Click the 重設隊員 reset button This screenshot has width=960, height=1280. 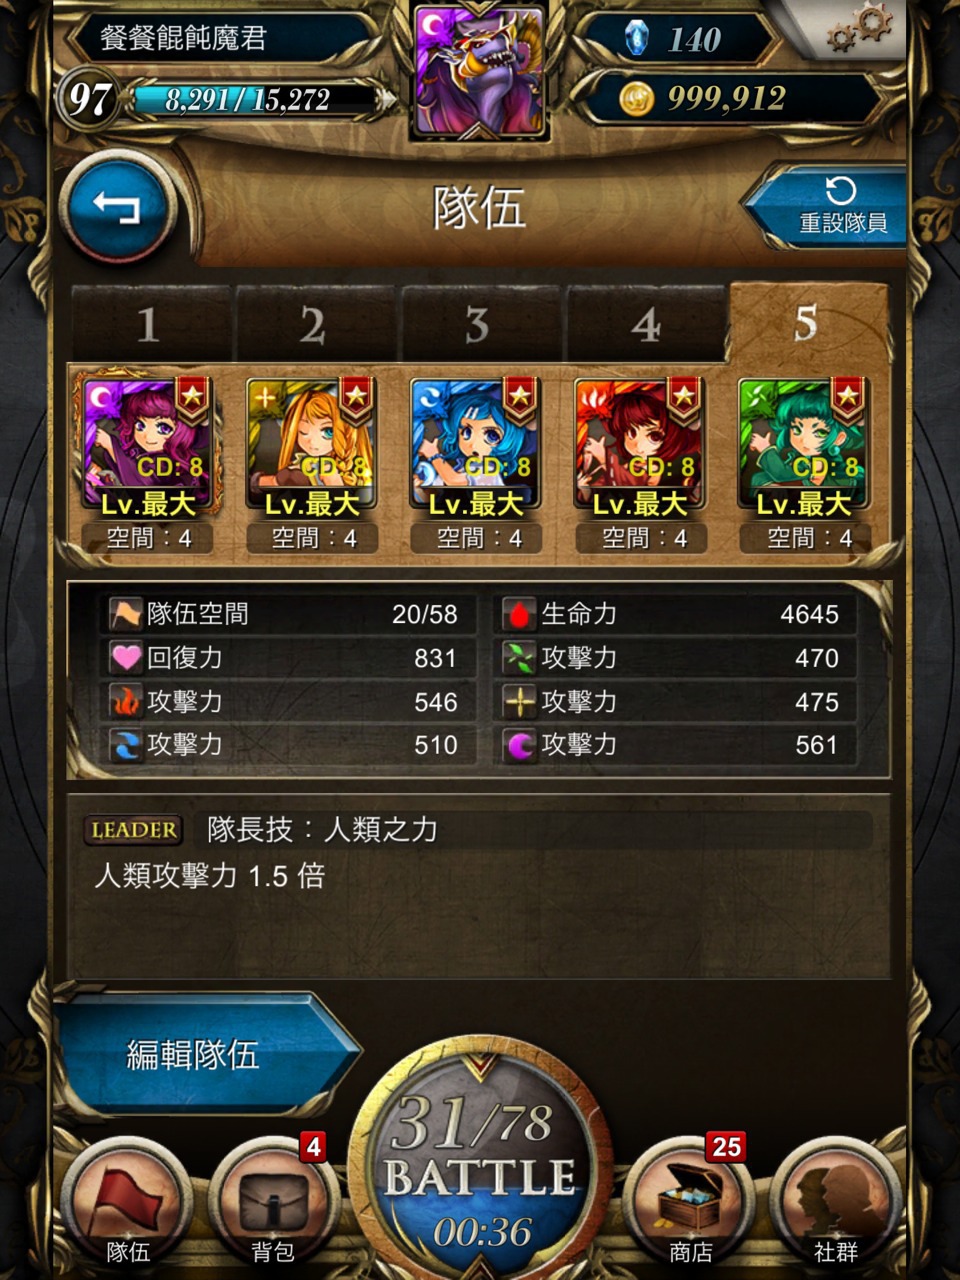[x=830, y=207]
